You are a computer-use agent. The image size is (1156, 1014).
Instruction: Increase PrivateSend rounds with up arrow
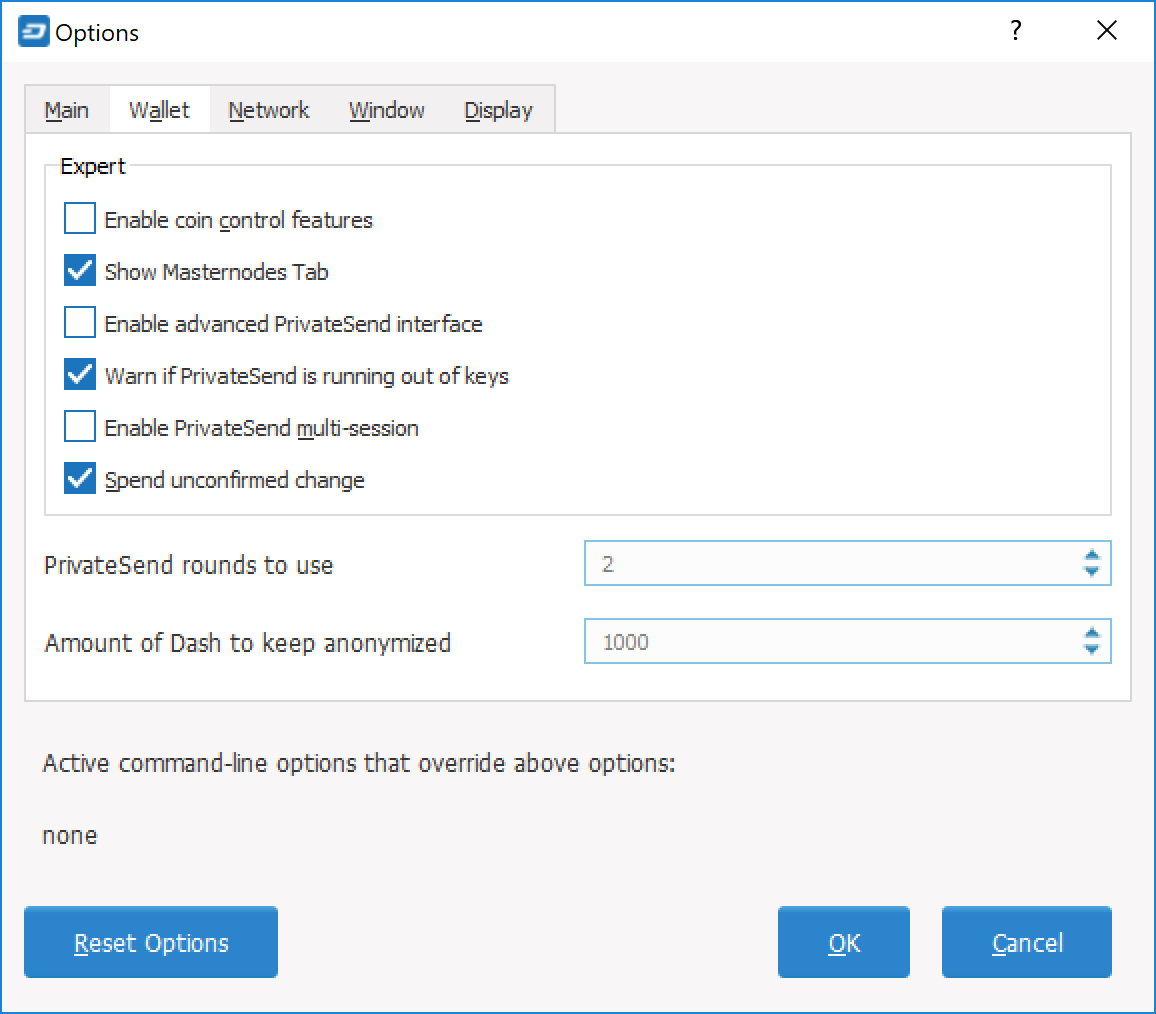1092,555
